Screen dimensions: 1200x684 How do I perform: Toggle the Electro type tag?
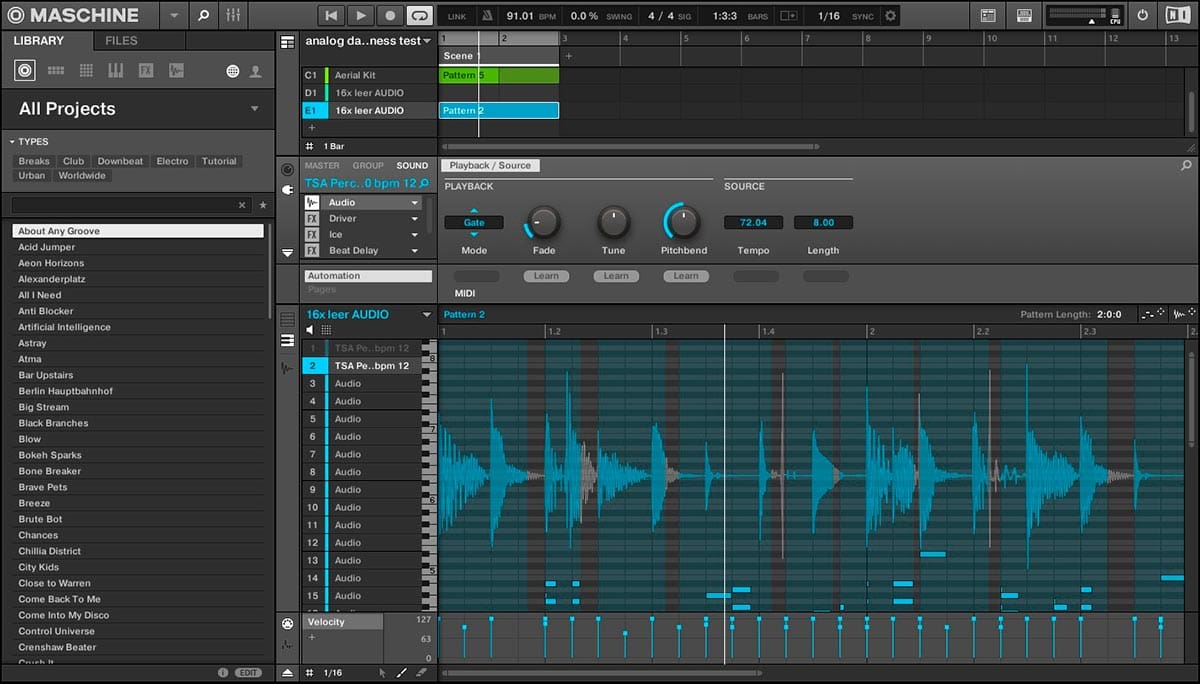click(x=172, y=161)
